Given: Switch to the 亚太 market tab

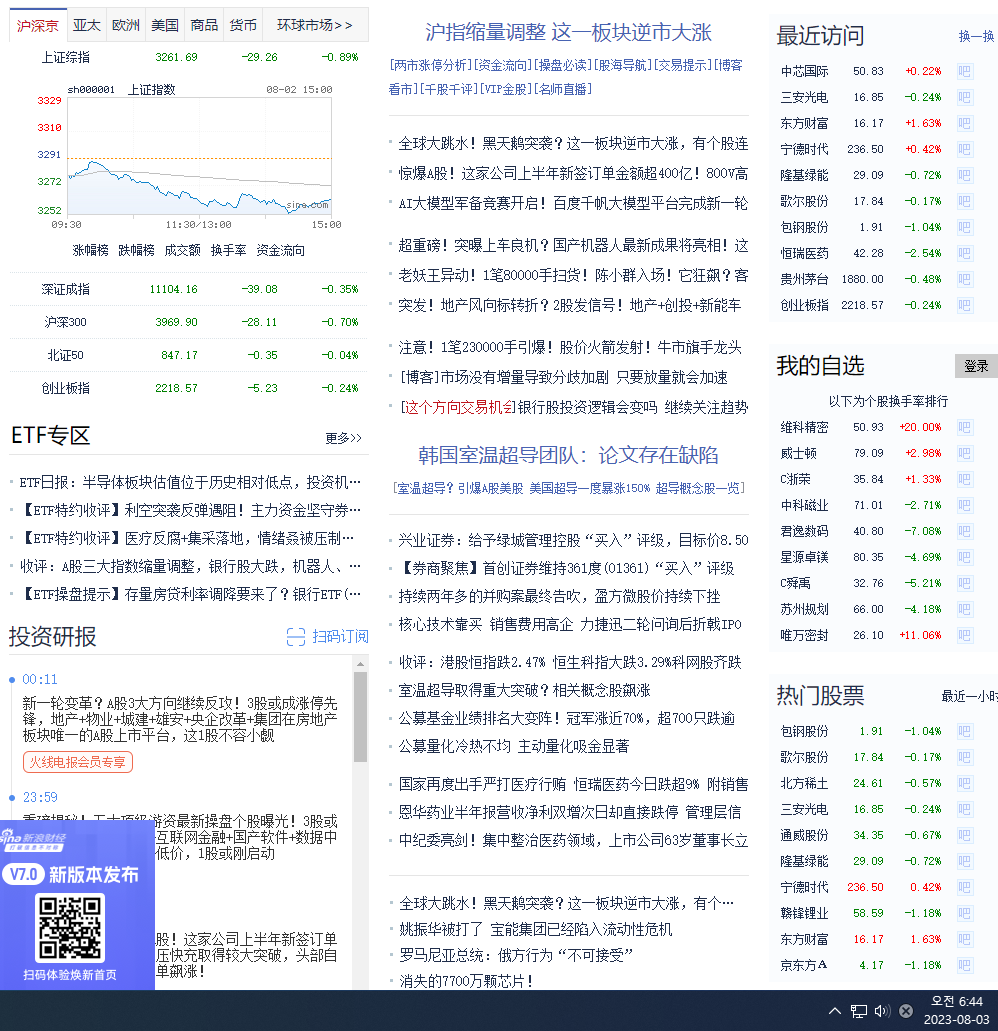Looking at the screenshot, I should click(87, 26).
